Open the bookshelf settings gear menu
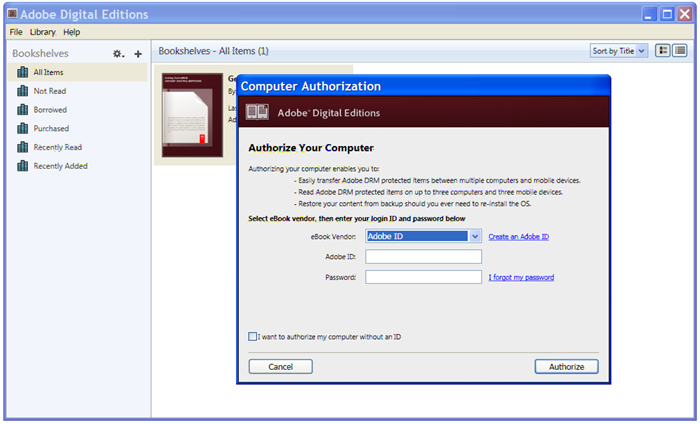Viewport: 700px width, 424px height. [118, 53]
